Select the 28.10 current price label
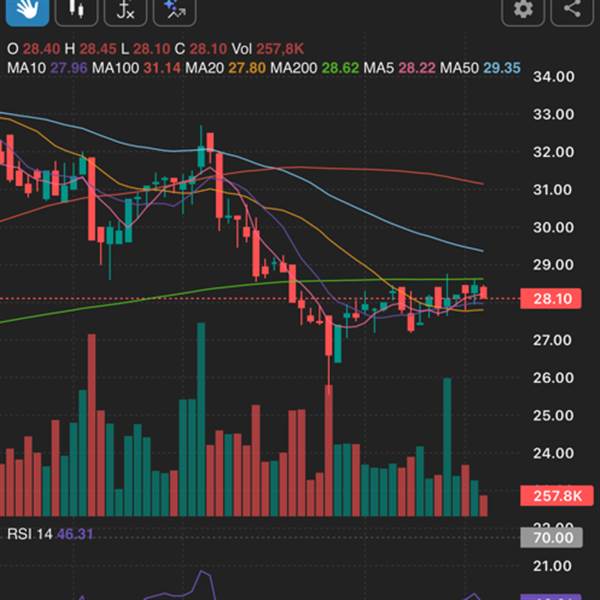This screenshot has width=600, height=600. [x=551, y=299]
